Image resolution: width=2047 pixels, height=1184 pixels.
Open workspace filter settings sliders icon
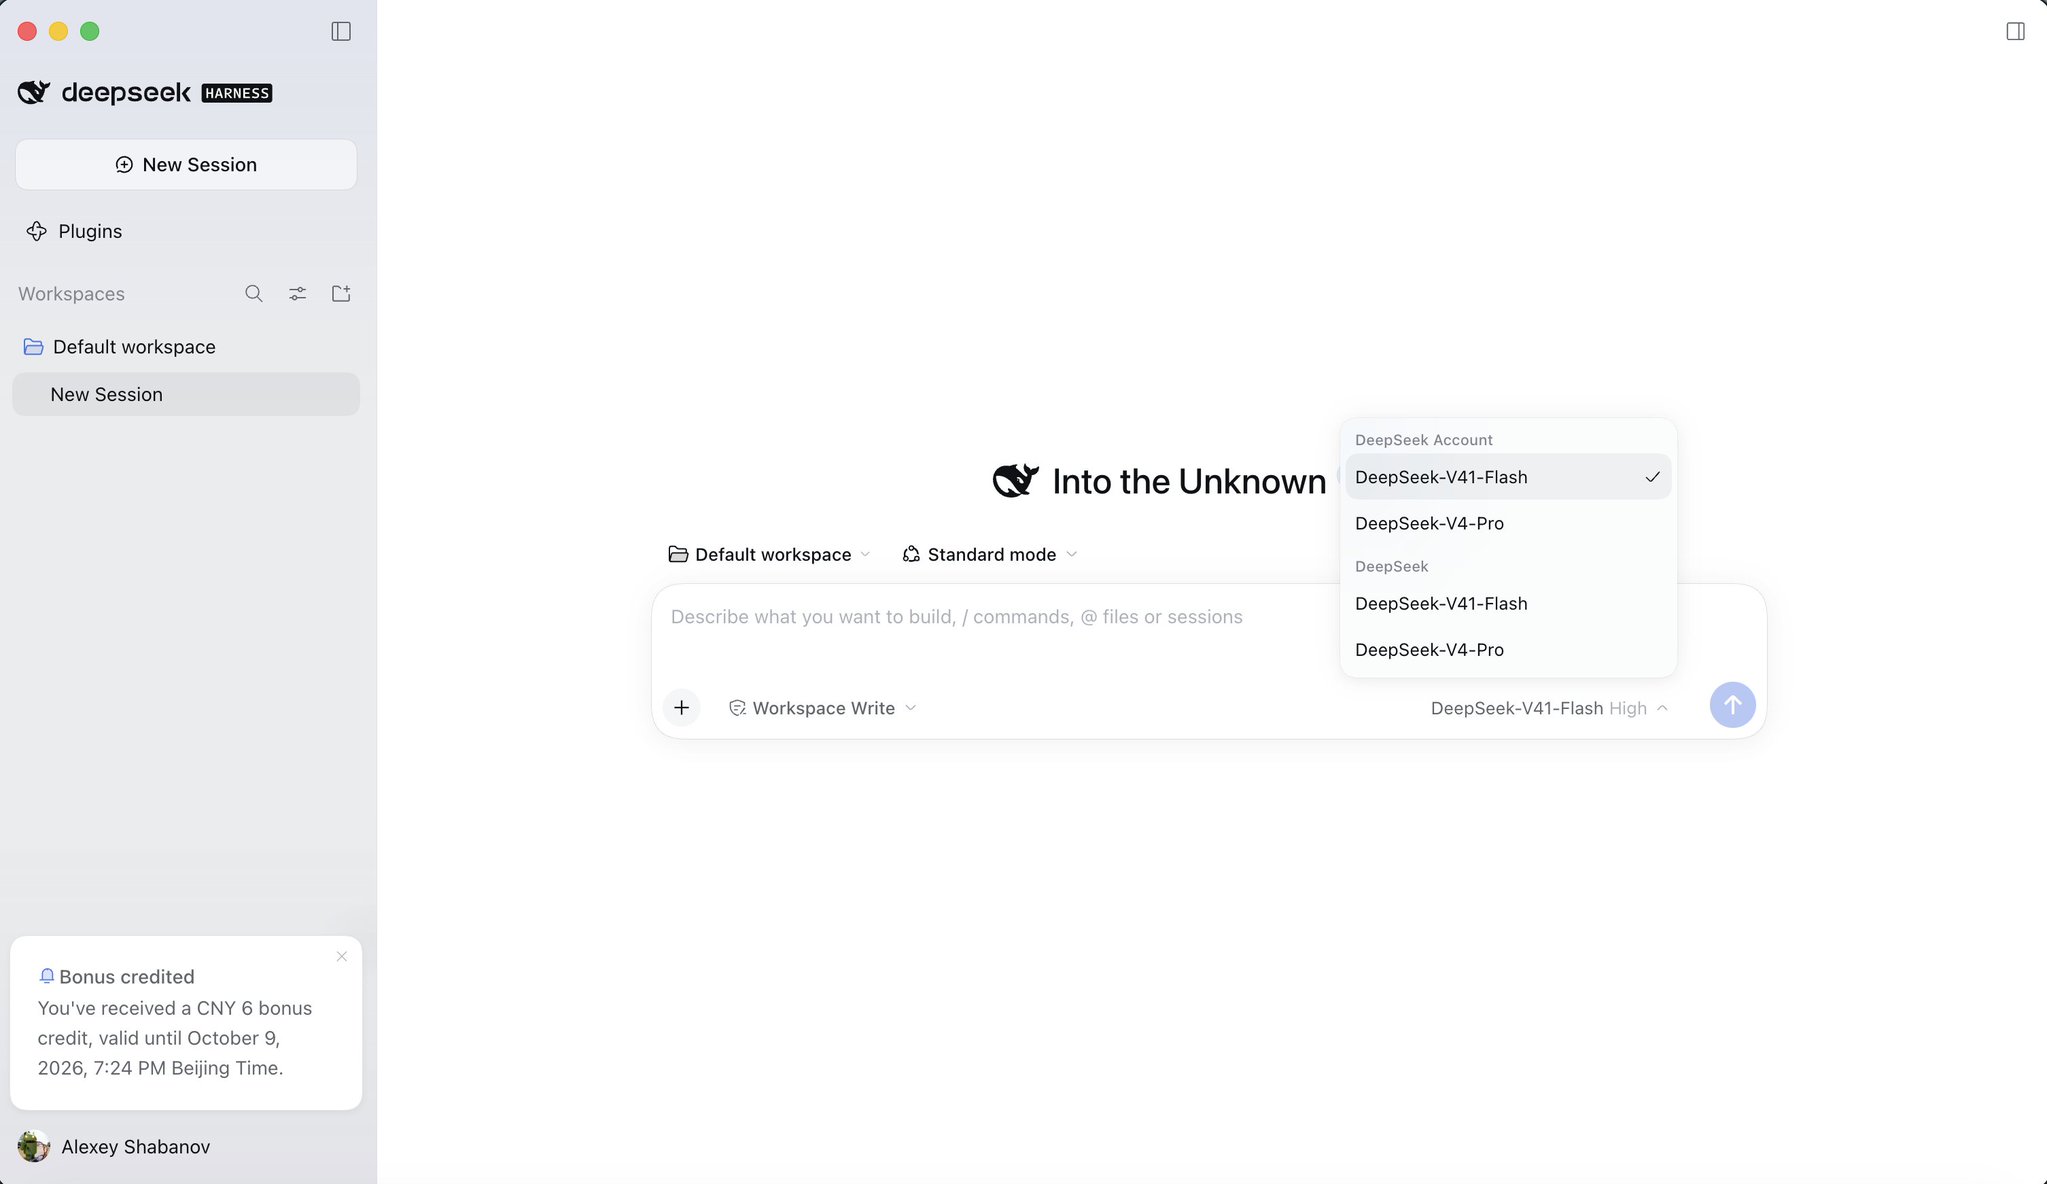(298, 293)
